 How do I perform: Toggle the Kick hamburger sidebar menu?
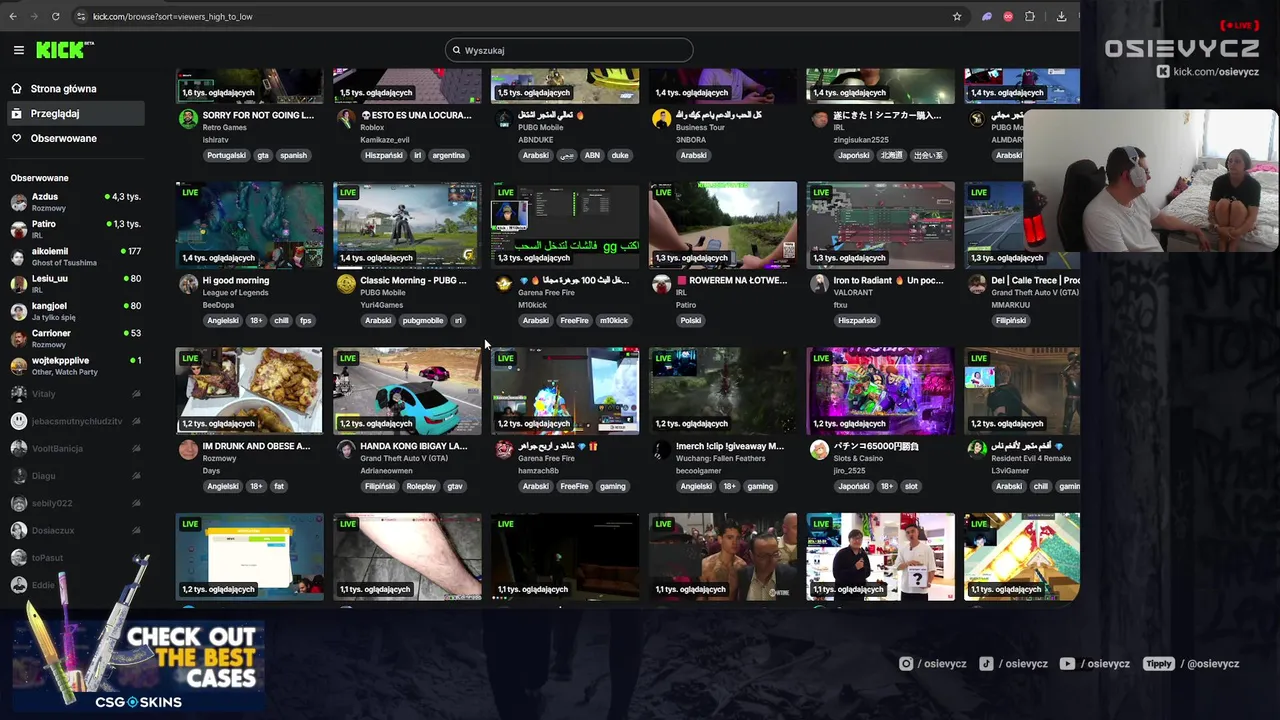click(18, 50)
